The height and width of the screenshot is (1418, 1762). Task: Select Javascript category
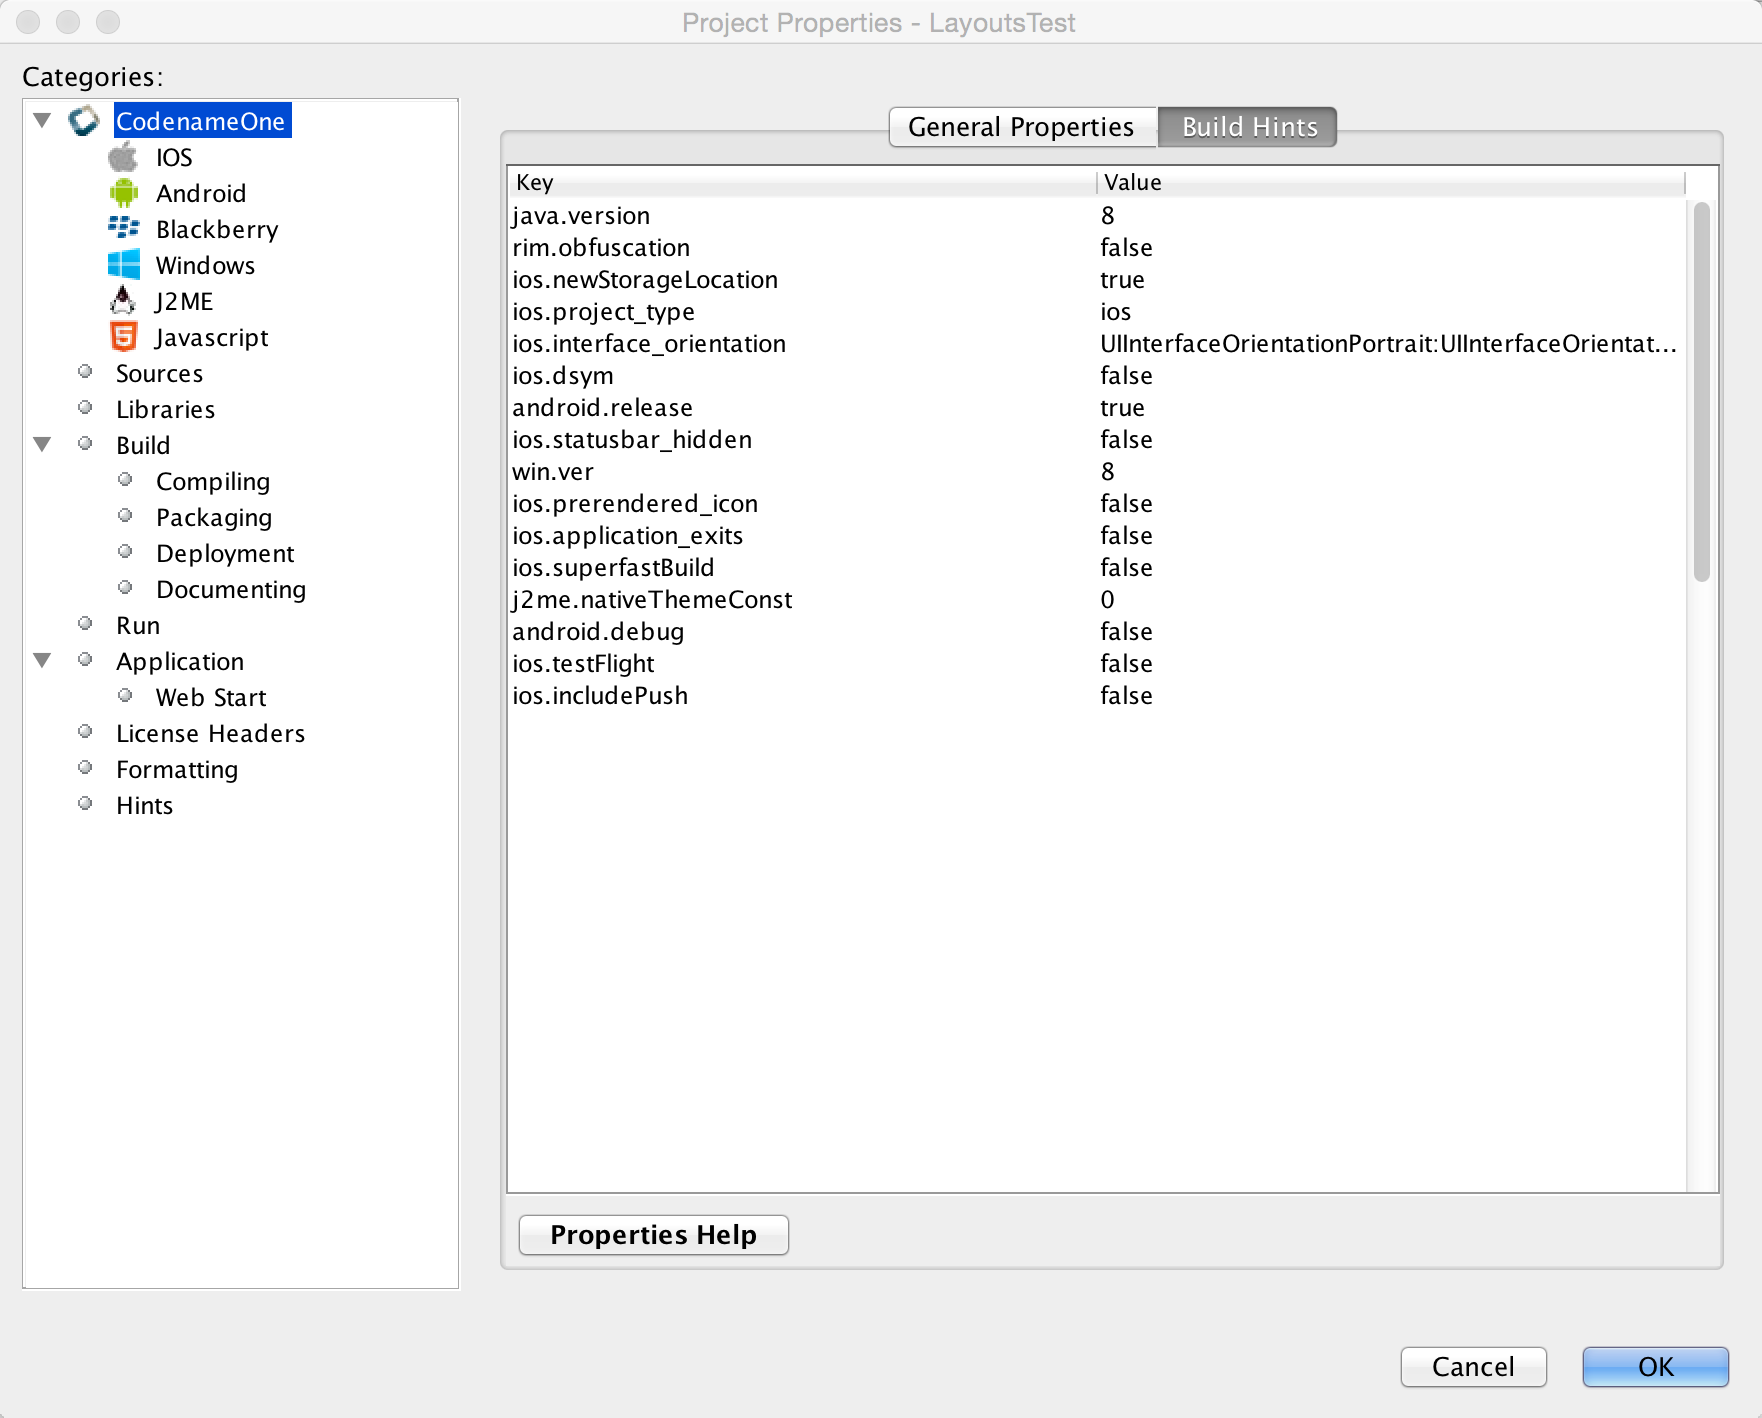click(x=211, y=337)
